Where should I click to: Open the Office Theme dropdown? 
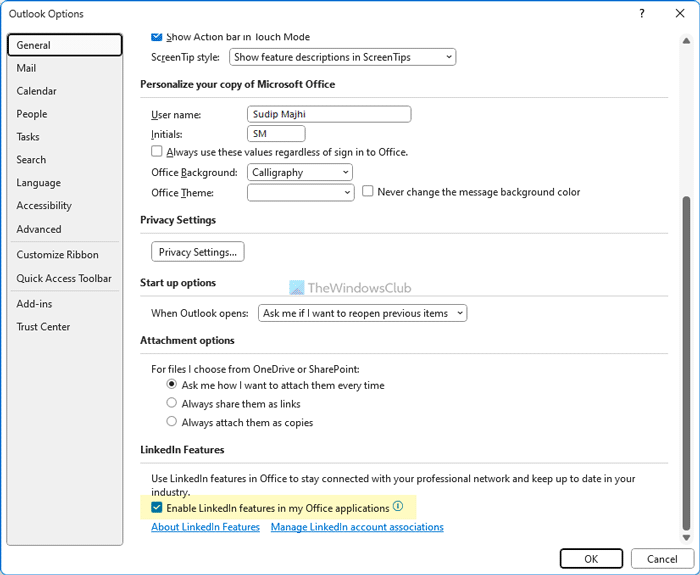300,193
